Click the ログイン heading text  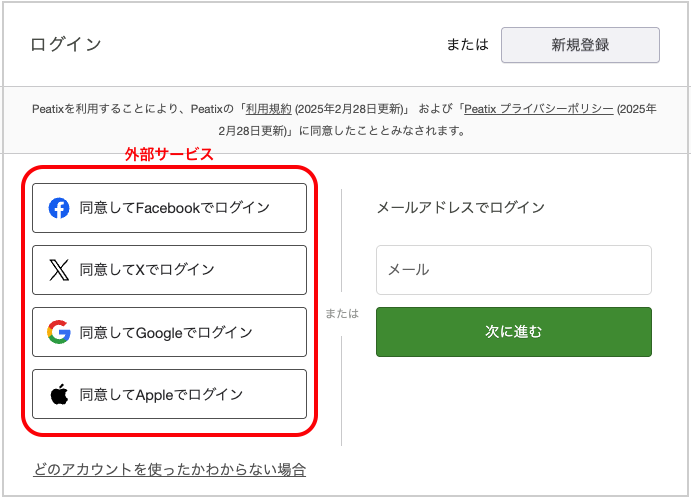tap(66, 45)
